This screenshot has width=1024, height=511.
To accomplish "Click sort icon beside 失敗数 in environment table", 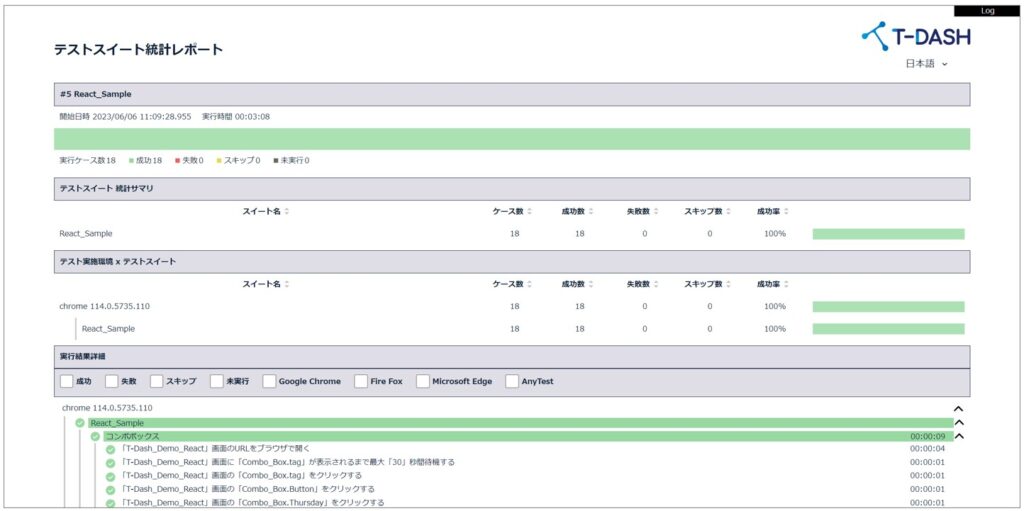I will 658,284.
